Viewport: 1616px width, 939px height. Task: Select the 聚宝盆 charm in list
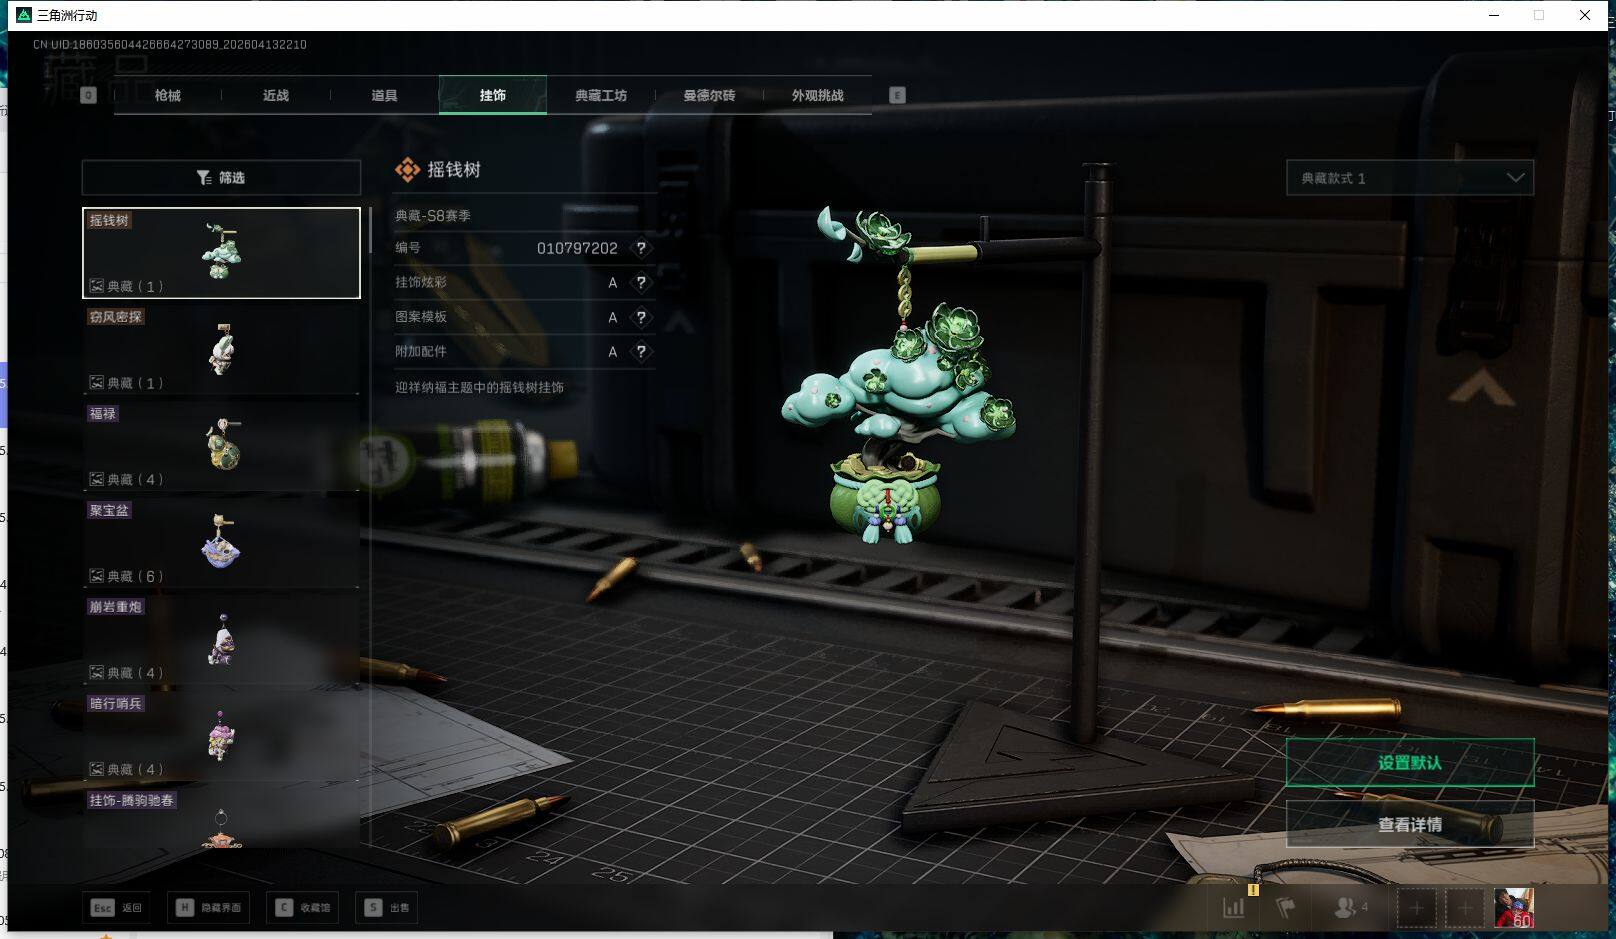click(x=221, y=542)
